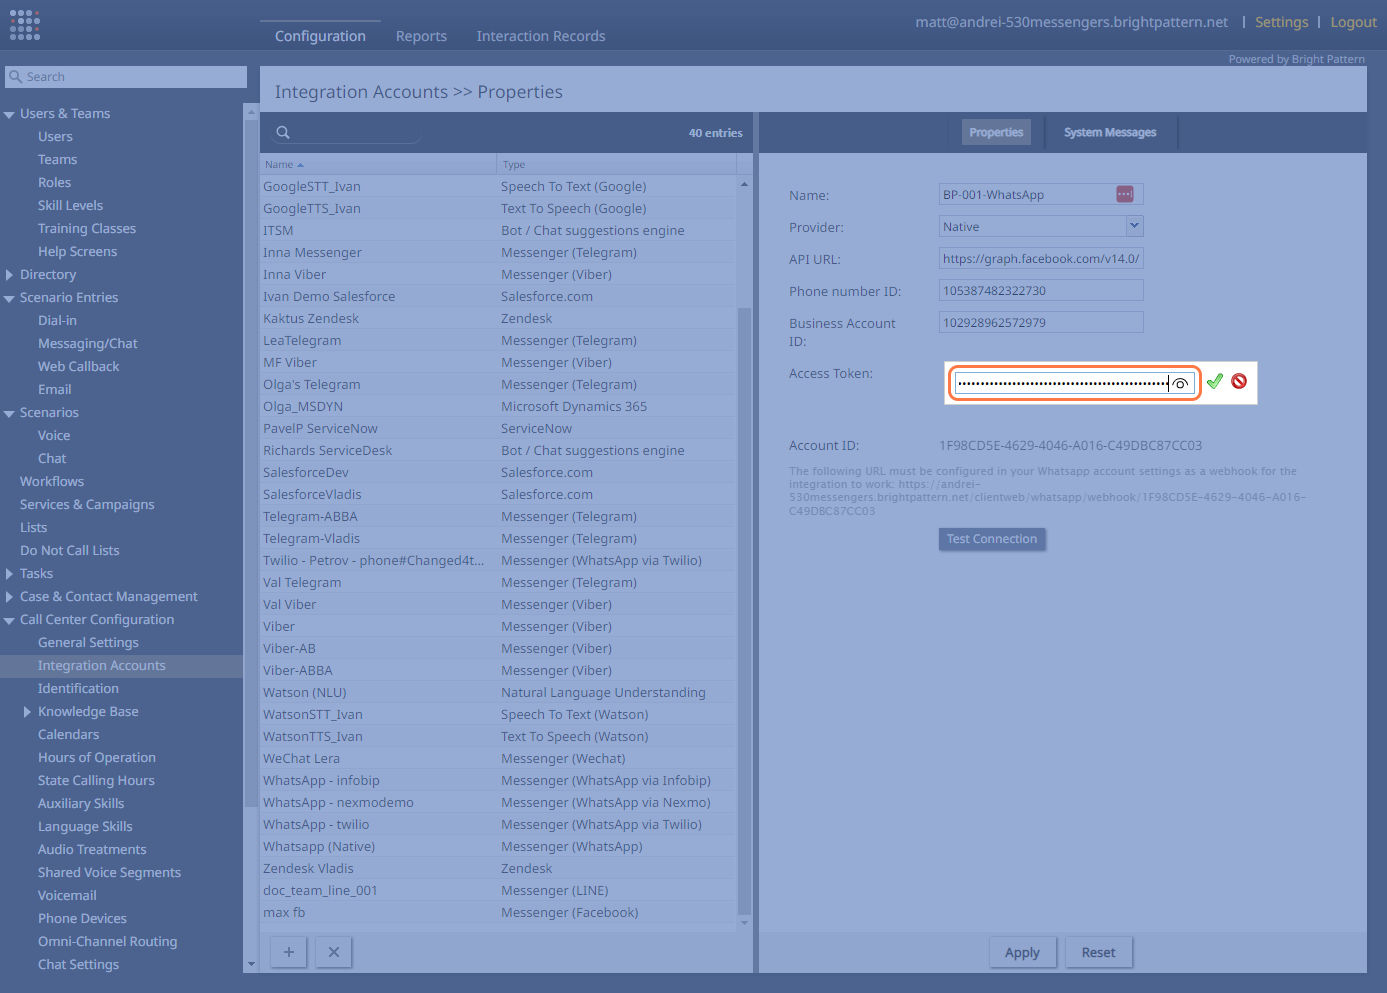This screenshot has width=1387, height=993.
Task: Delete selected integration account with X button
Action: [334, 952]
